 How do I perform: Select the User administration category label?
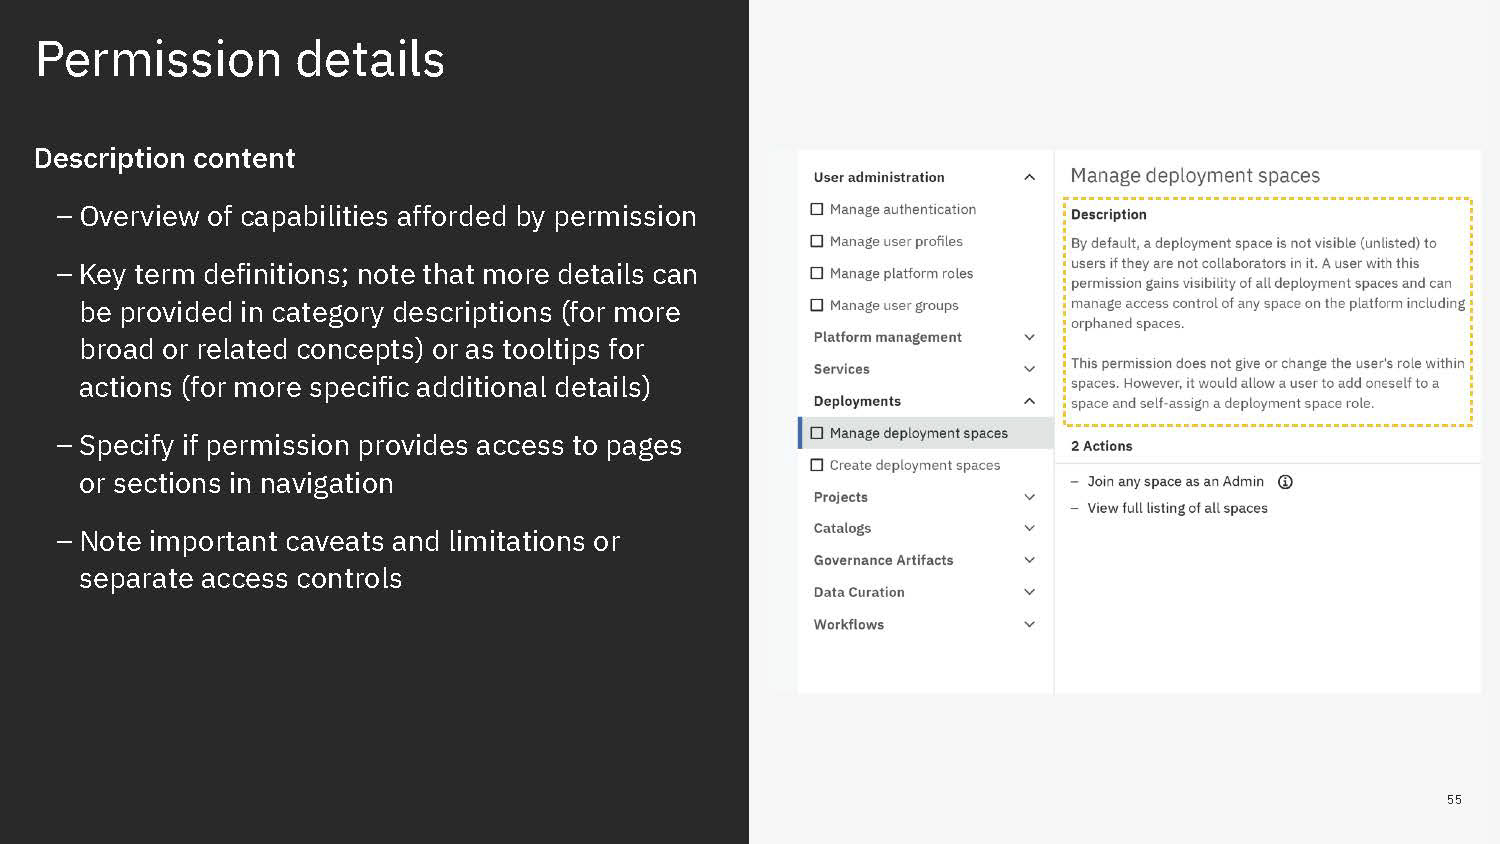879,177
